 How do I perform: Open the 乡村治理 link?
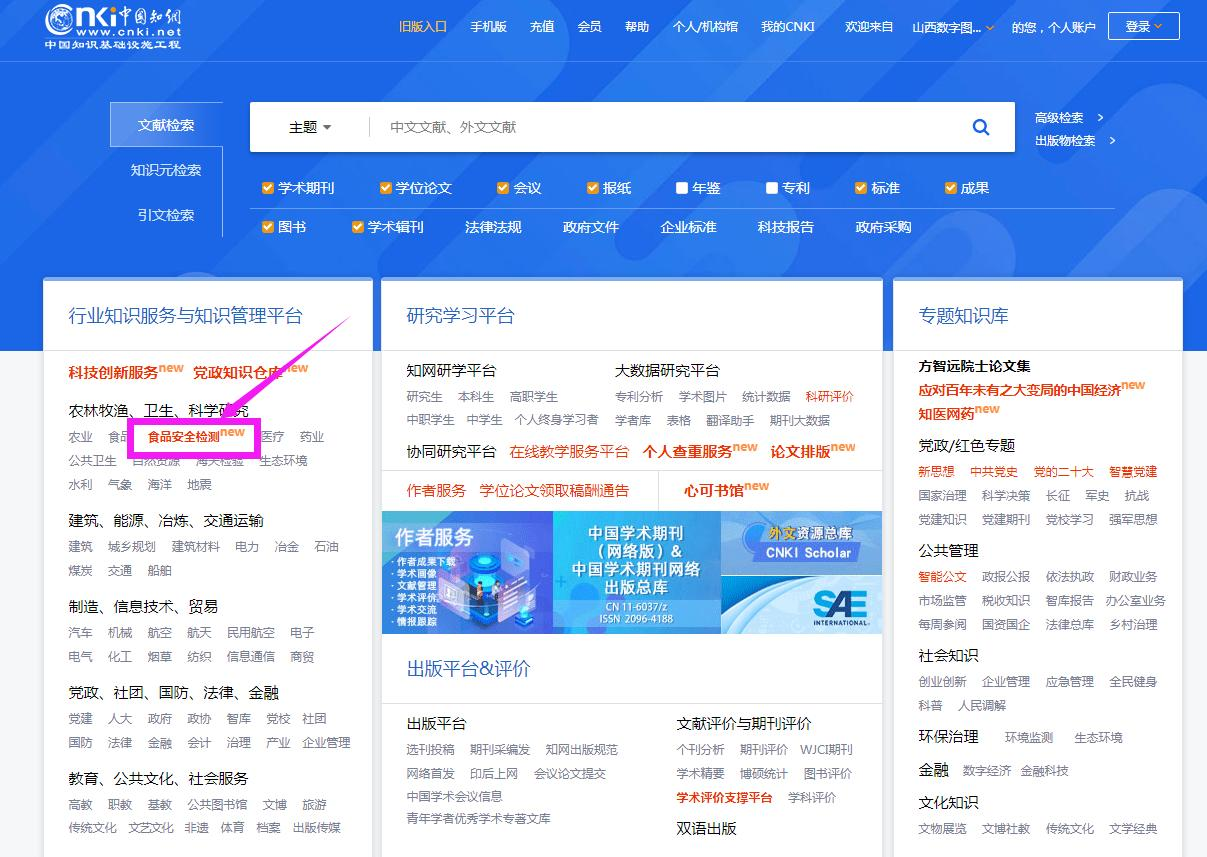[x=1133, y=624]
